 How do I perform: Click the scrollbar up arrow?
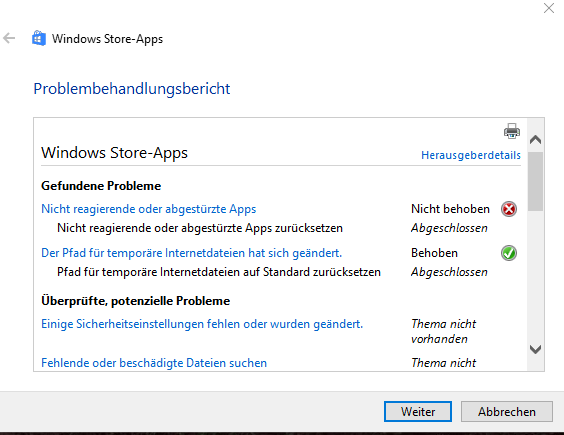pos(536,139)
